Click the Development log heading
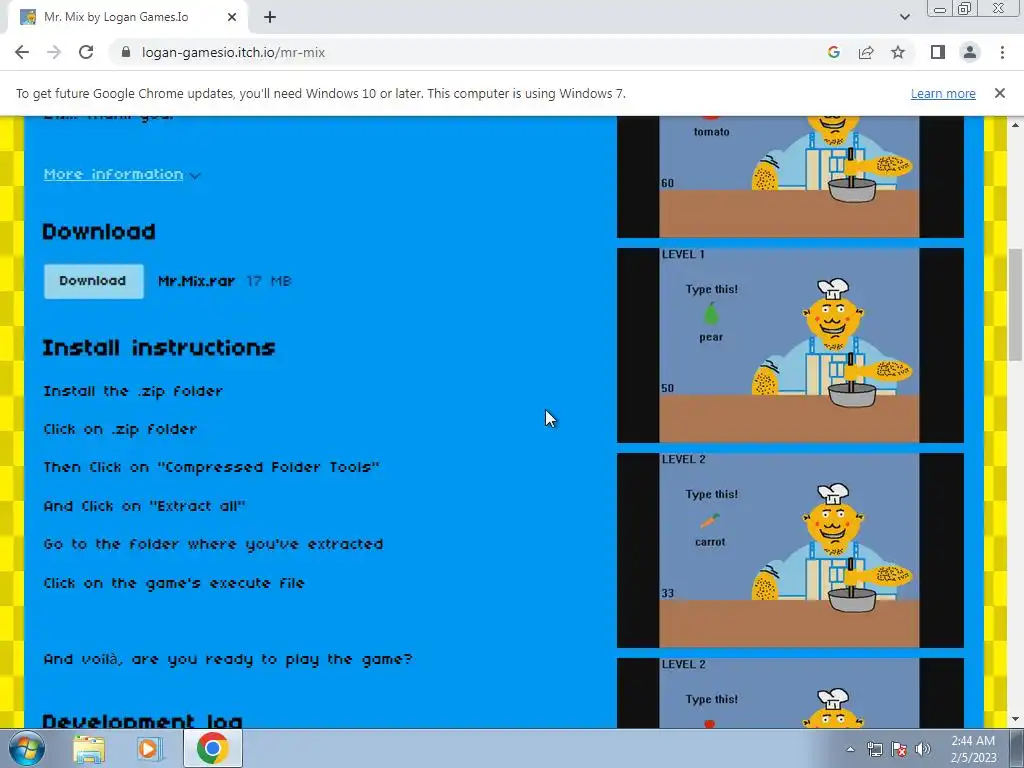This screenshot has height=768, width=1024. (x=142, y=721)
